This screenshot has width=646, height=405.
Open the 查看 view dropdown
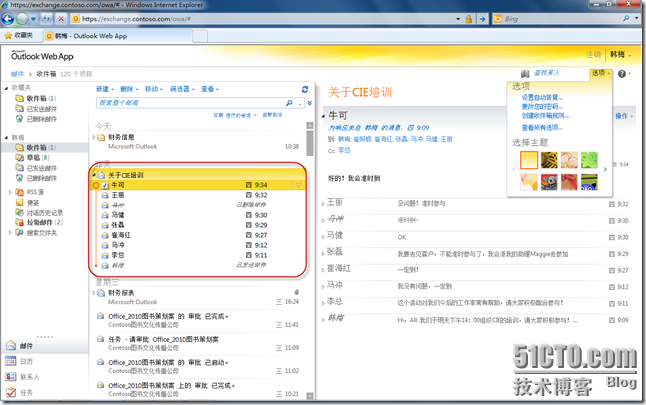(x=210, y=89)
